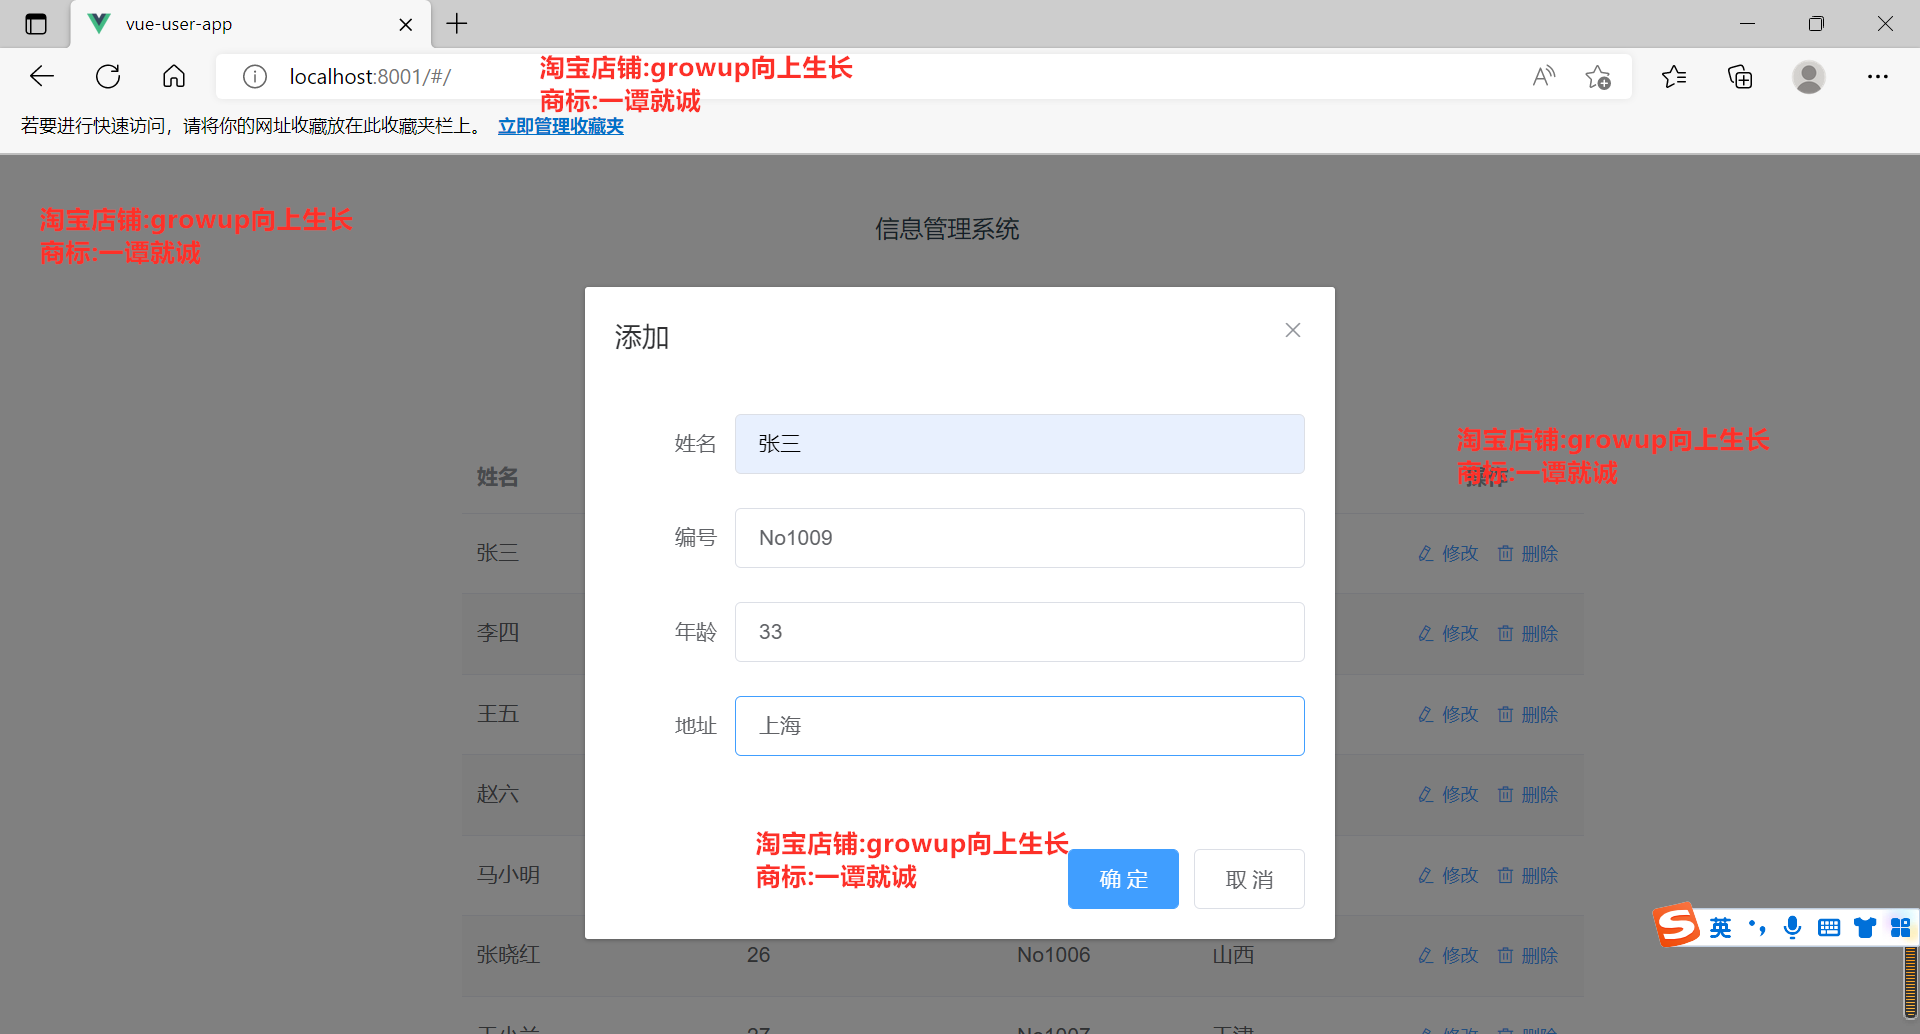Click the Sogou input method S logo
The width and height of the screenshot is (1920, 1034).
(x=1678, y=925)
